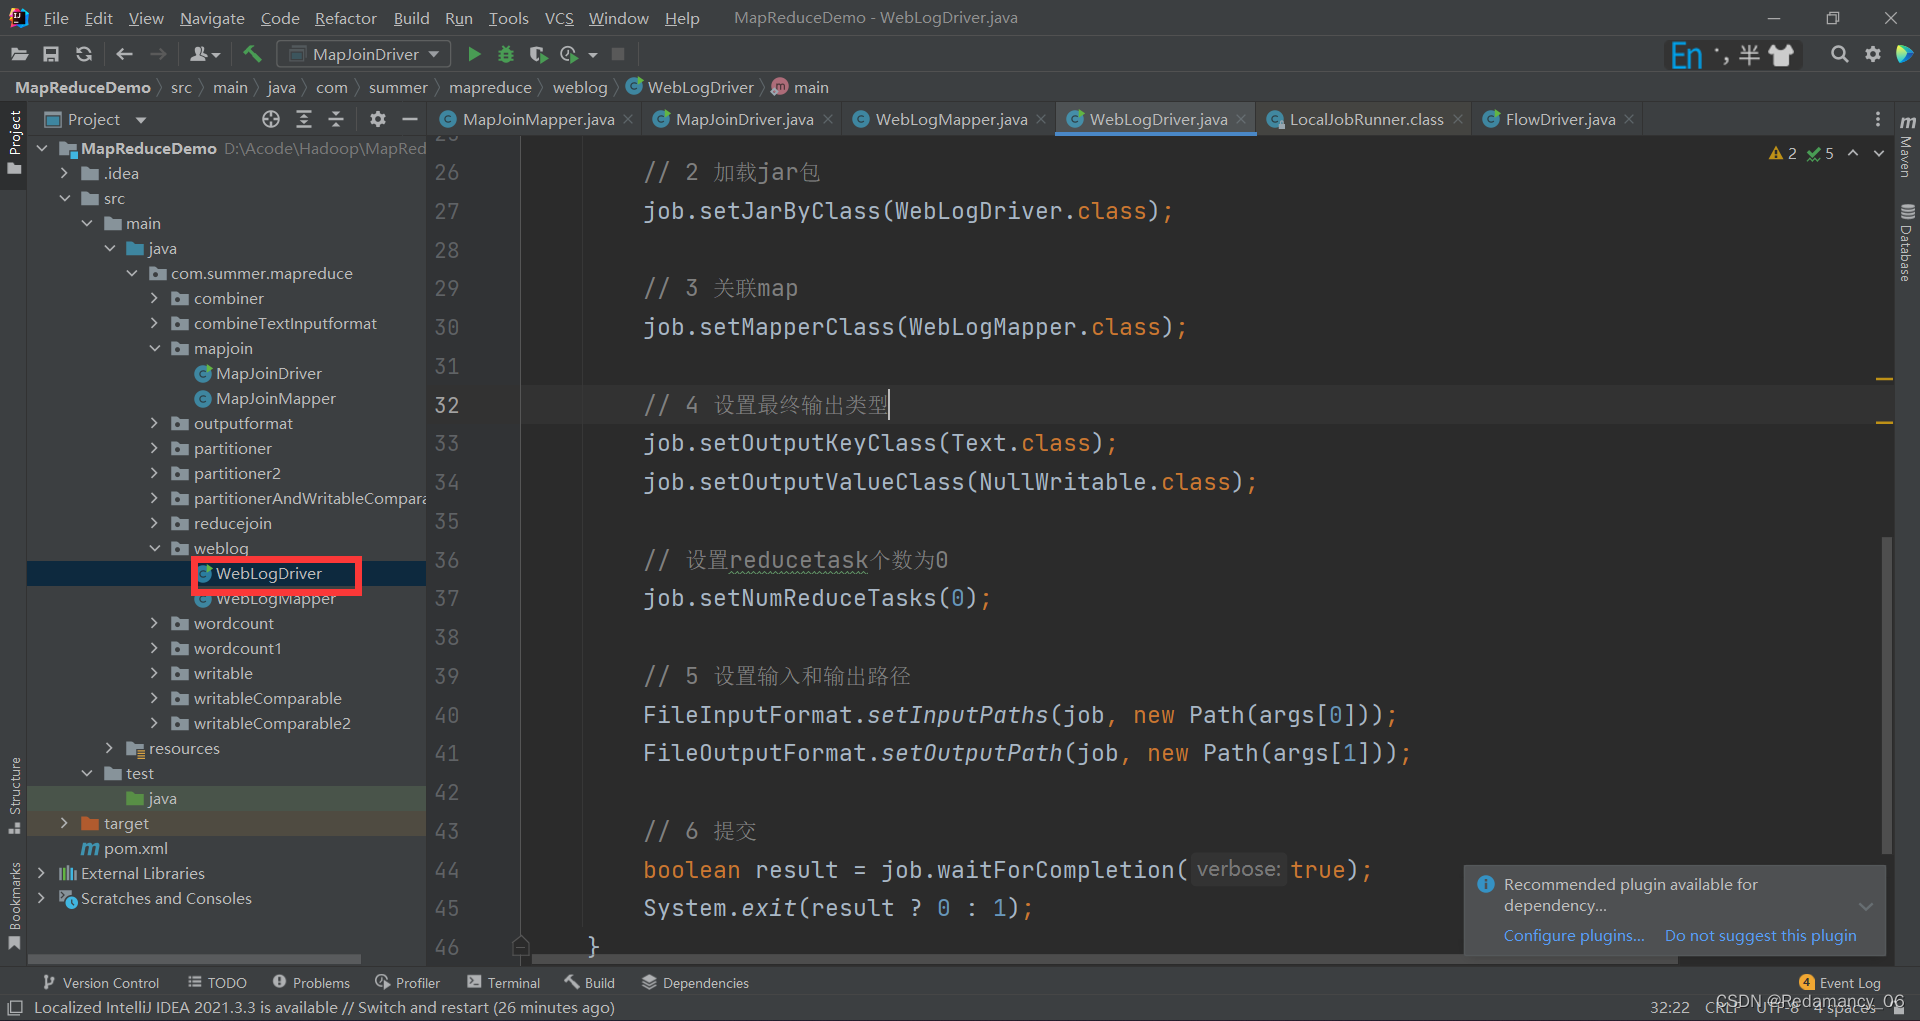Jump to previous highlighted error arrow
This screenshot has width=1920, height=1021.
click(1853, 153)
